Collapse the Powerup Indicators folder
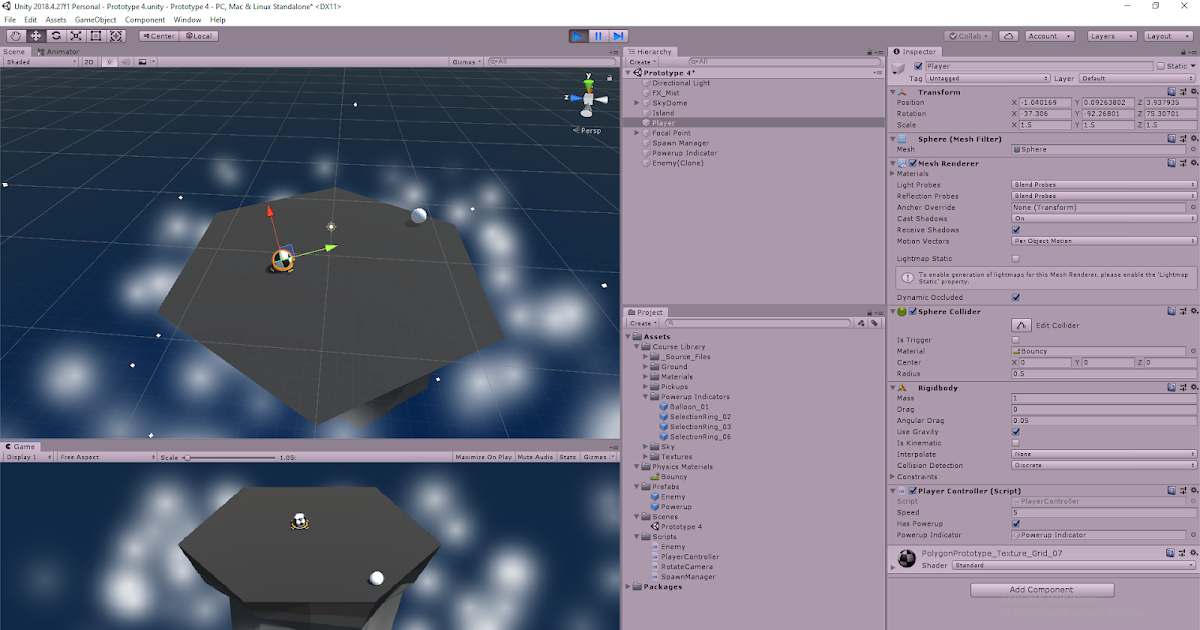Image resolution: width=1200 pixels, height=630 pixels. pyautogui.click(x=647, y=396)
